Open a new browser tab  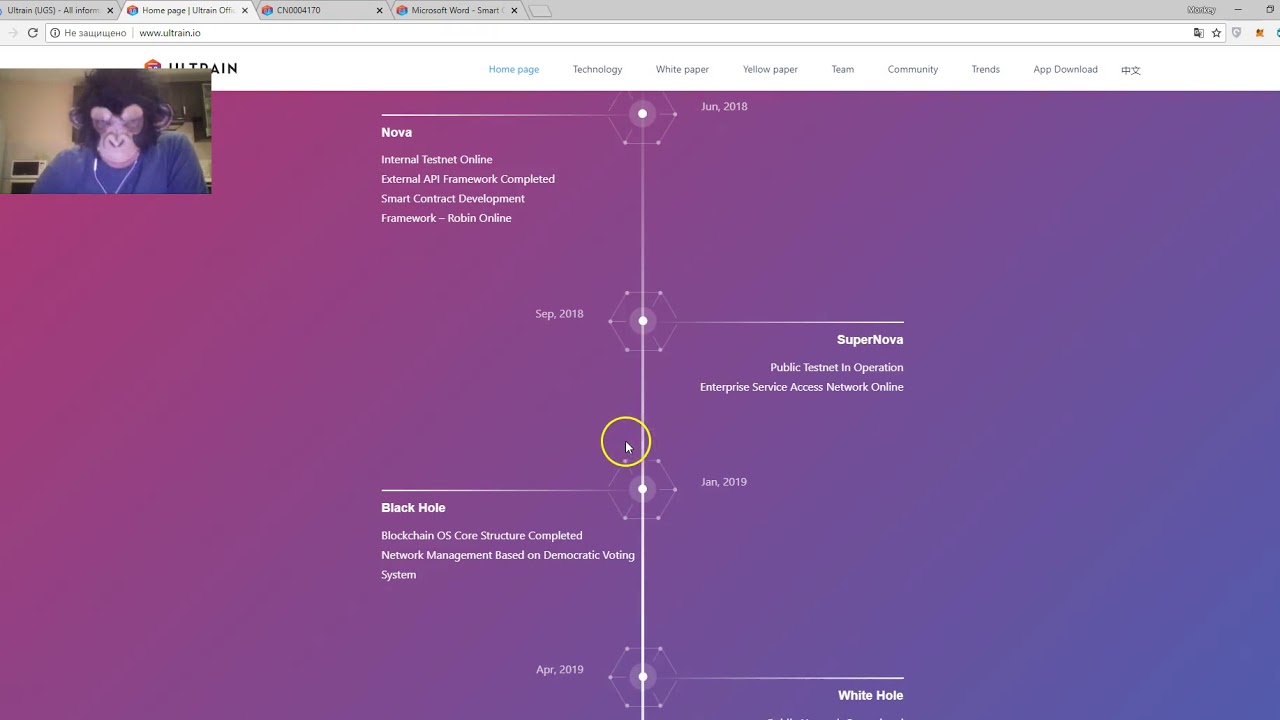[x=540, y=11]
